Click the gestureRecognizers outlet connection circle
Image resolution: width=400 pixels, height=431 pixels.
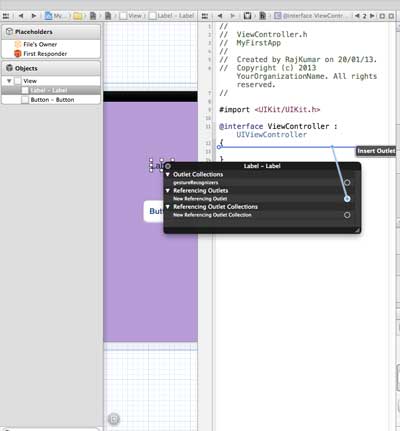(347, 183)
